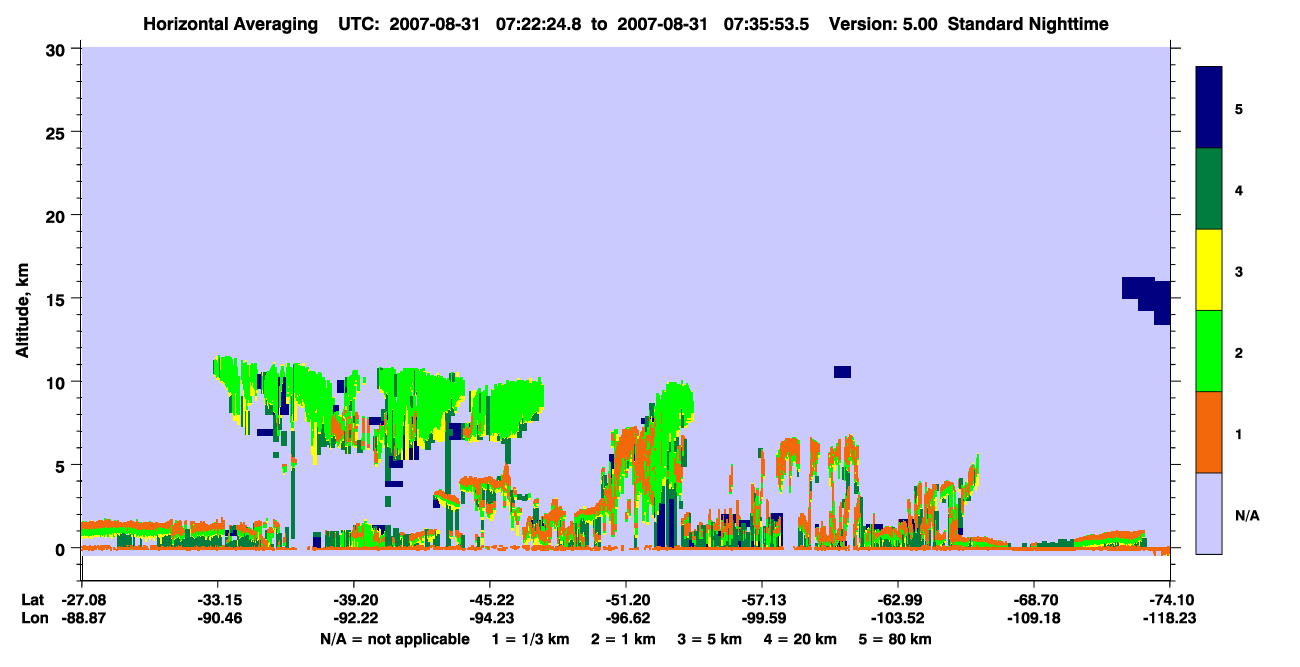Screen dimensions: 1300x667
Task: Click the longitude value -109.18
Action: tap(1034, 619)
